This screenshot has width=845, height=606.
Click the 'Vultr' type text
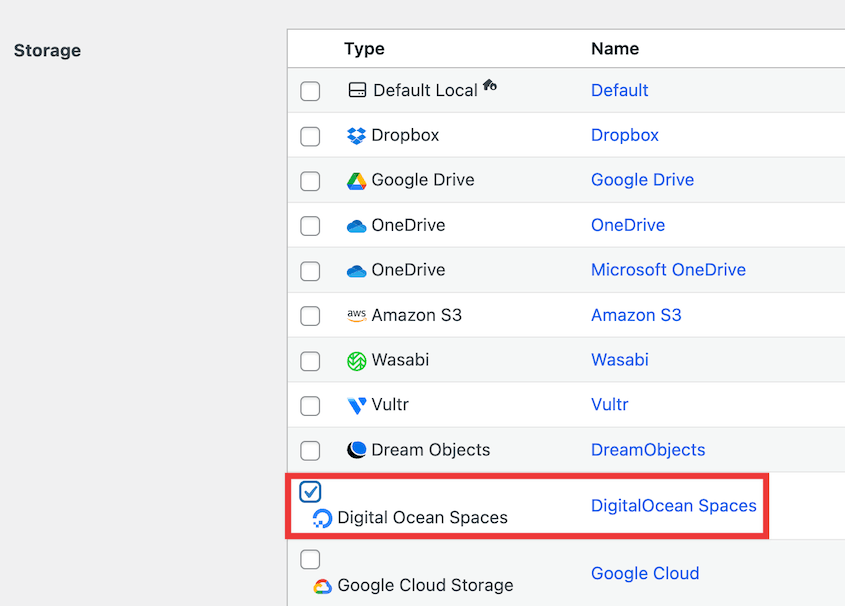(x=390, y=404)
